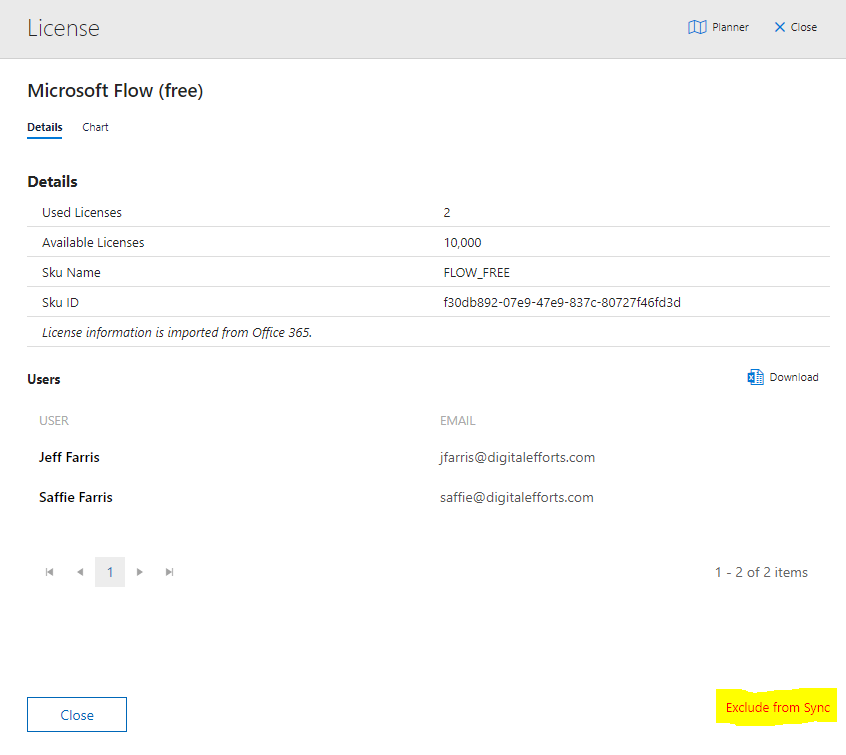846x755 pixels.
Task: Go to previous page of users
Action: click(x=80, y=572)
